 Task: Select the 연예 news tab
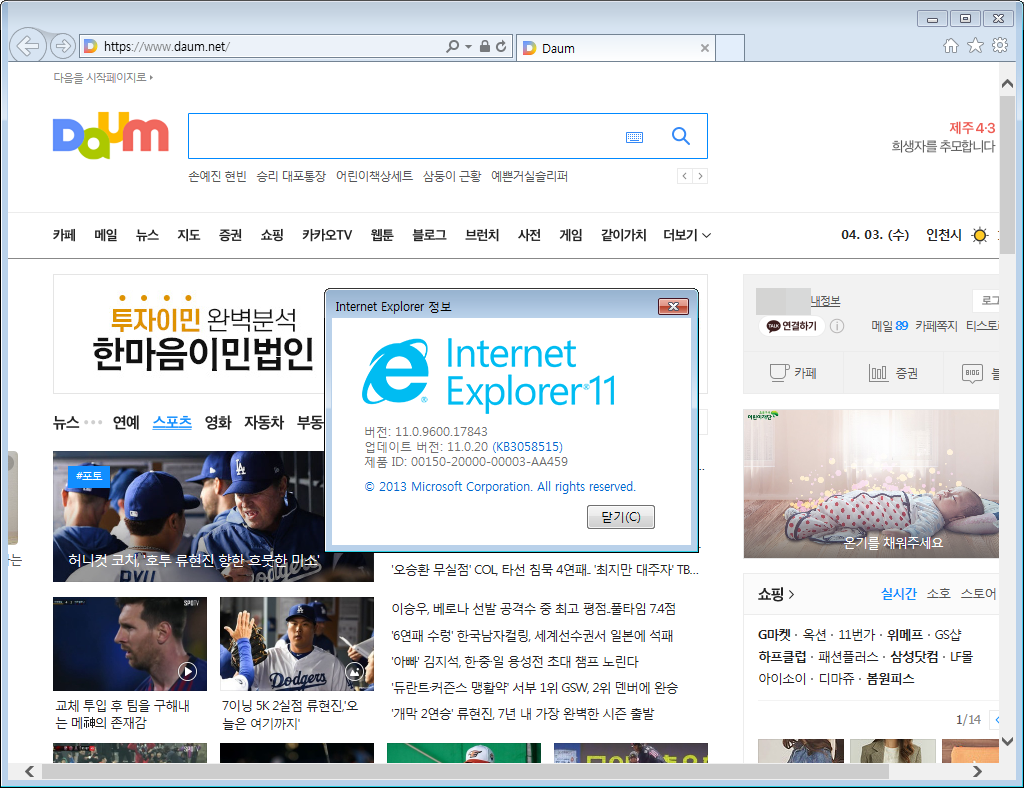[126, 423]
